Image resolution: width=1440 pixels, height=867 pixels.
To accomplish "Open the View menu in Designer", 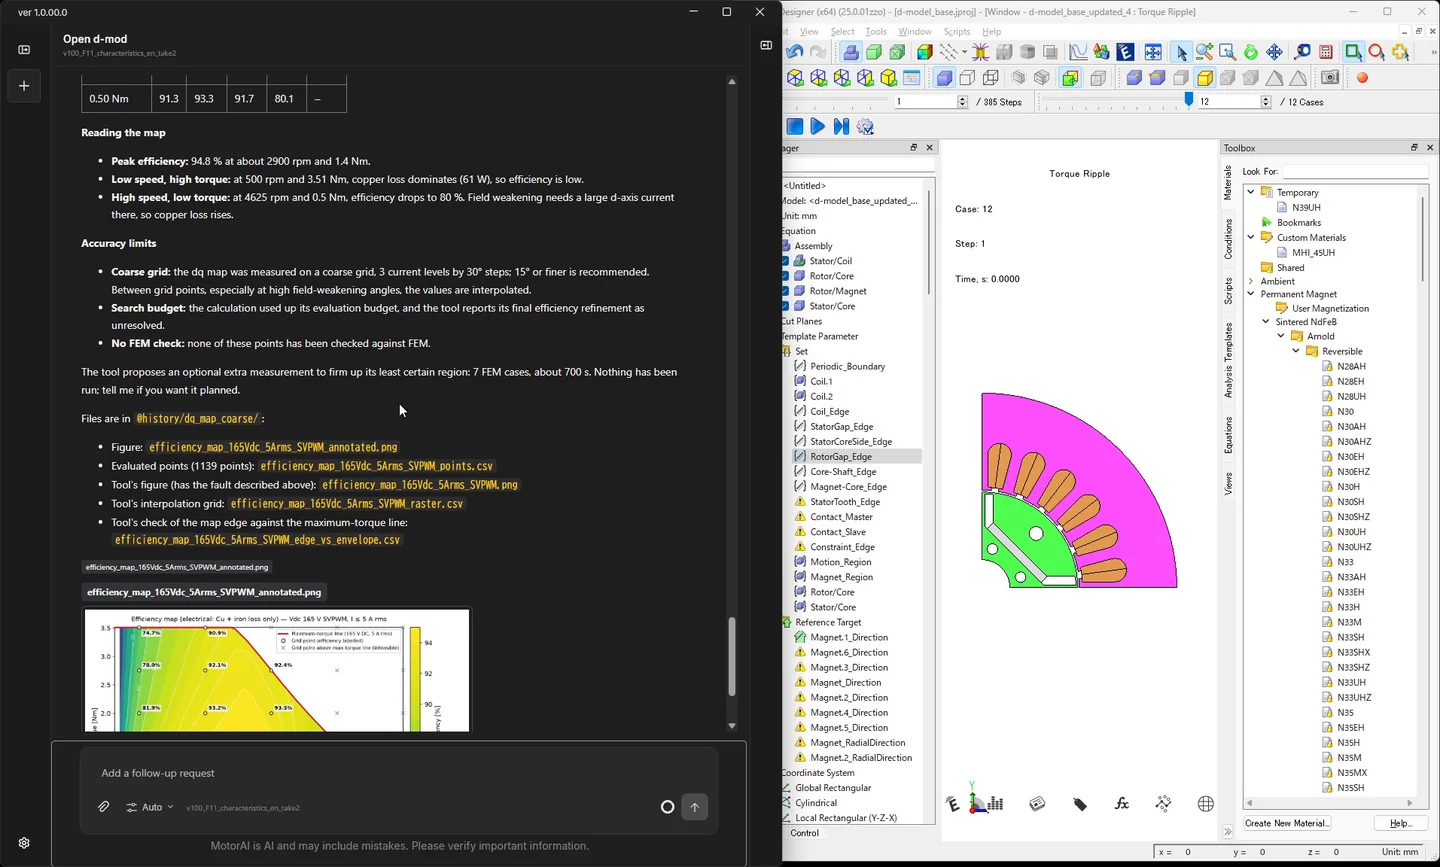I will tap(809, 32).
